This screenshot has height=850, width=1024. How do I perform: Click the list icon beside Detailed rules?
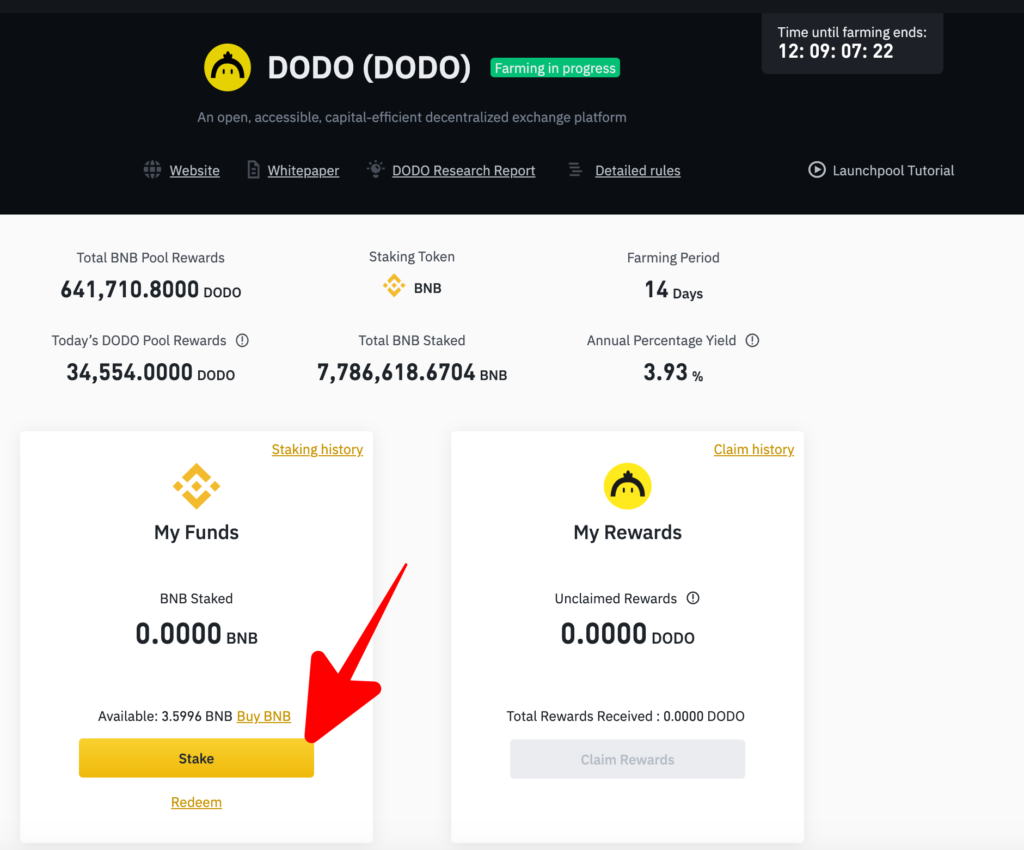point(575,170)
